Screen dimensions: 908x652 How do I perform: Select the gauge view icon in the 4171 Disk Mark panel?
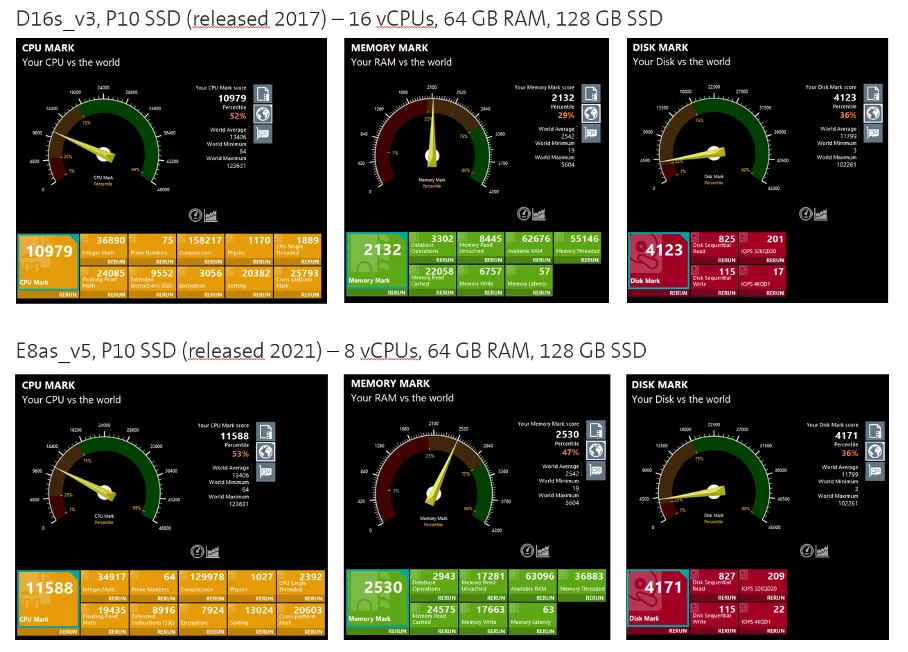pos(807,551)
